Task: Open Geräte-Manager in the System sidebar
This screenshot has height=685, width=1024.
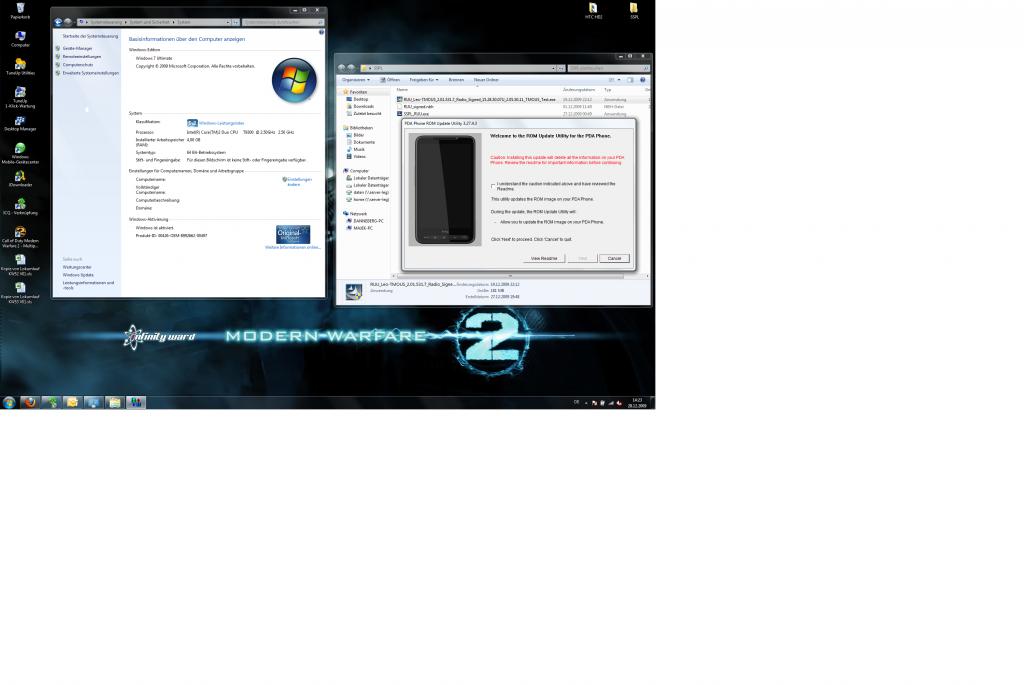Action: 77,48
